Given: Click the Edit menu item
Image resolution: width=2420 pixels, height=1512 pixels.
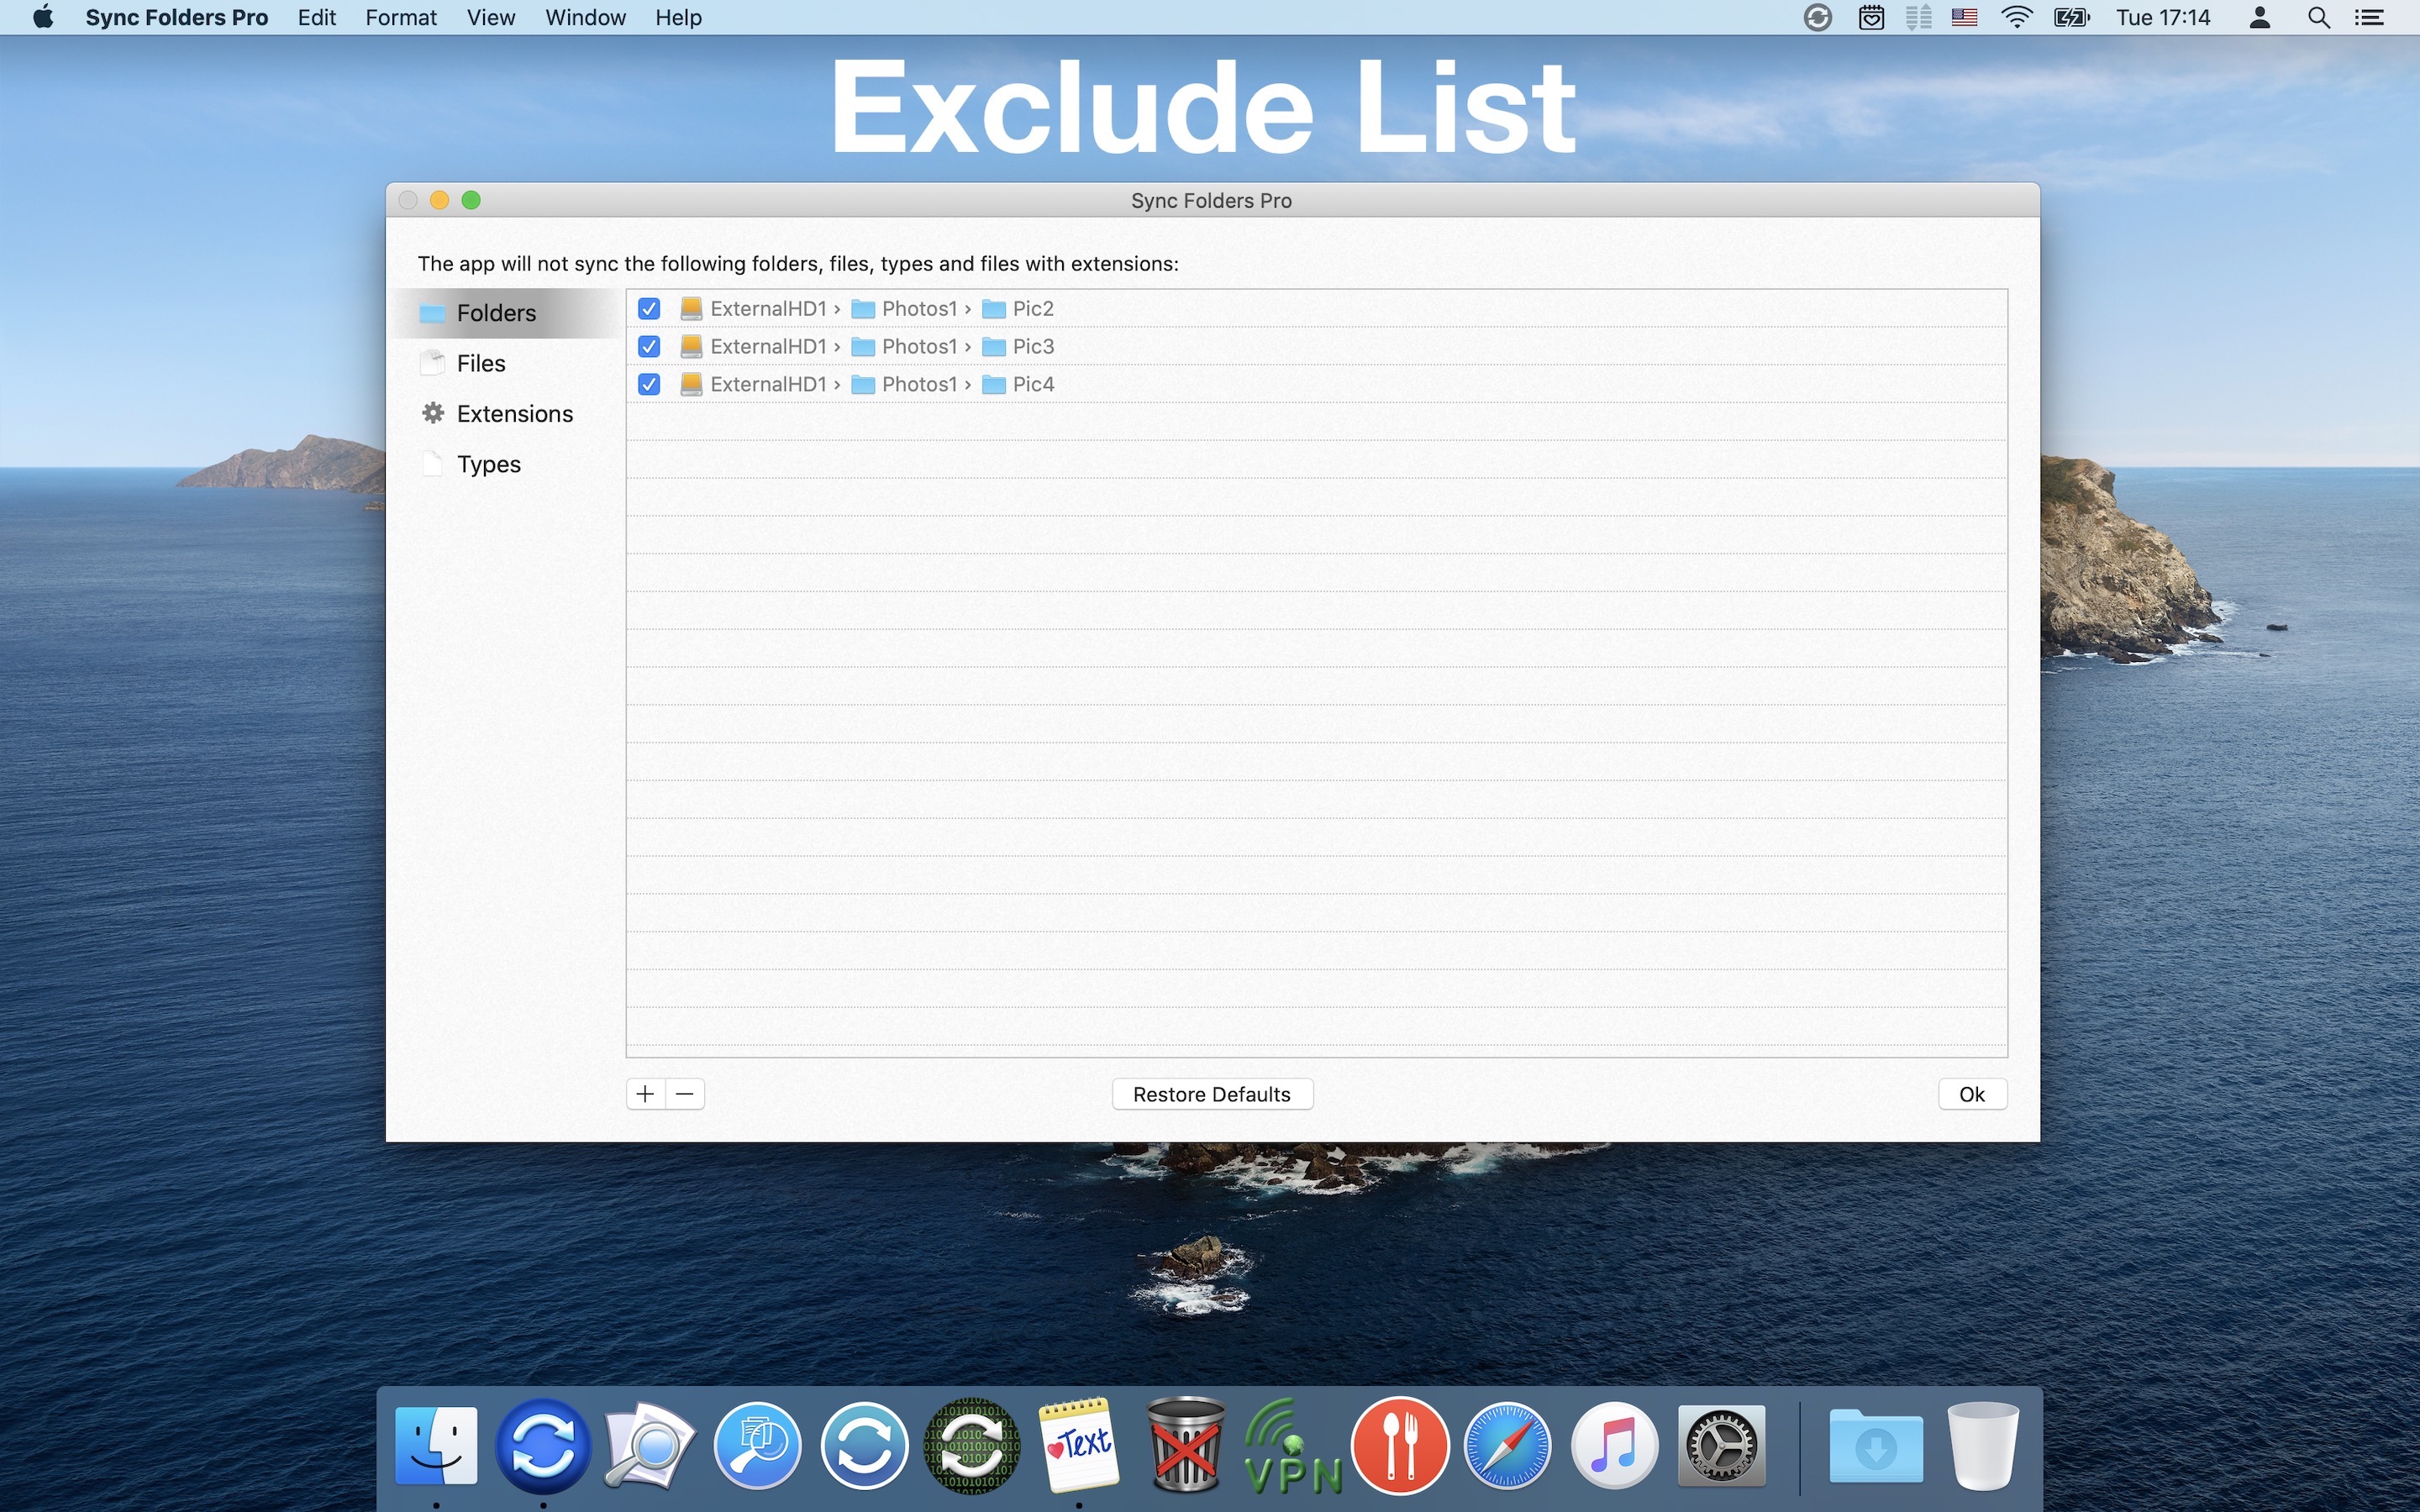Looking at the screenshot, I should [x=313, y=18].
